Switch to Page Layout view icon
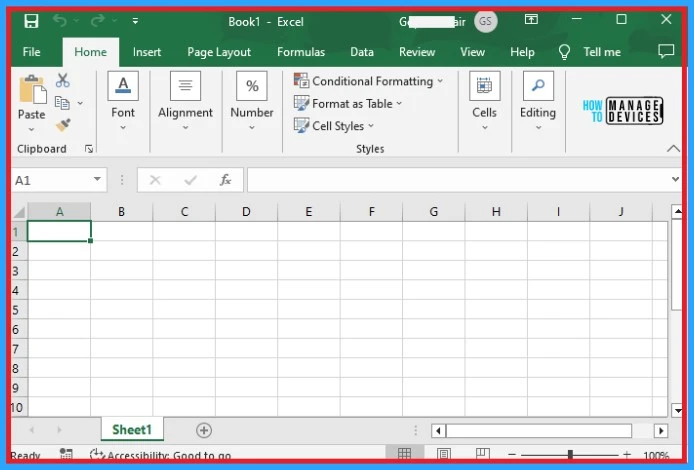 443,453
